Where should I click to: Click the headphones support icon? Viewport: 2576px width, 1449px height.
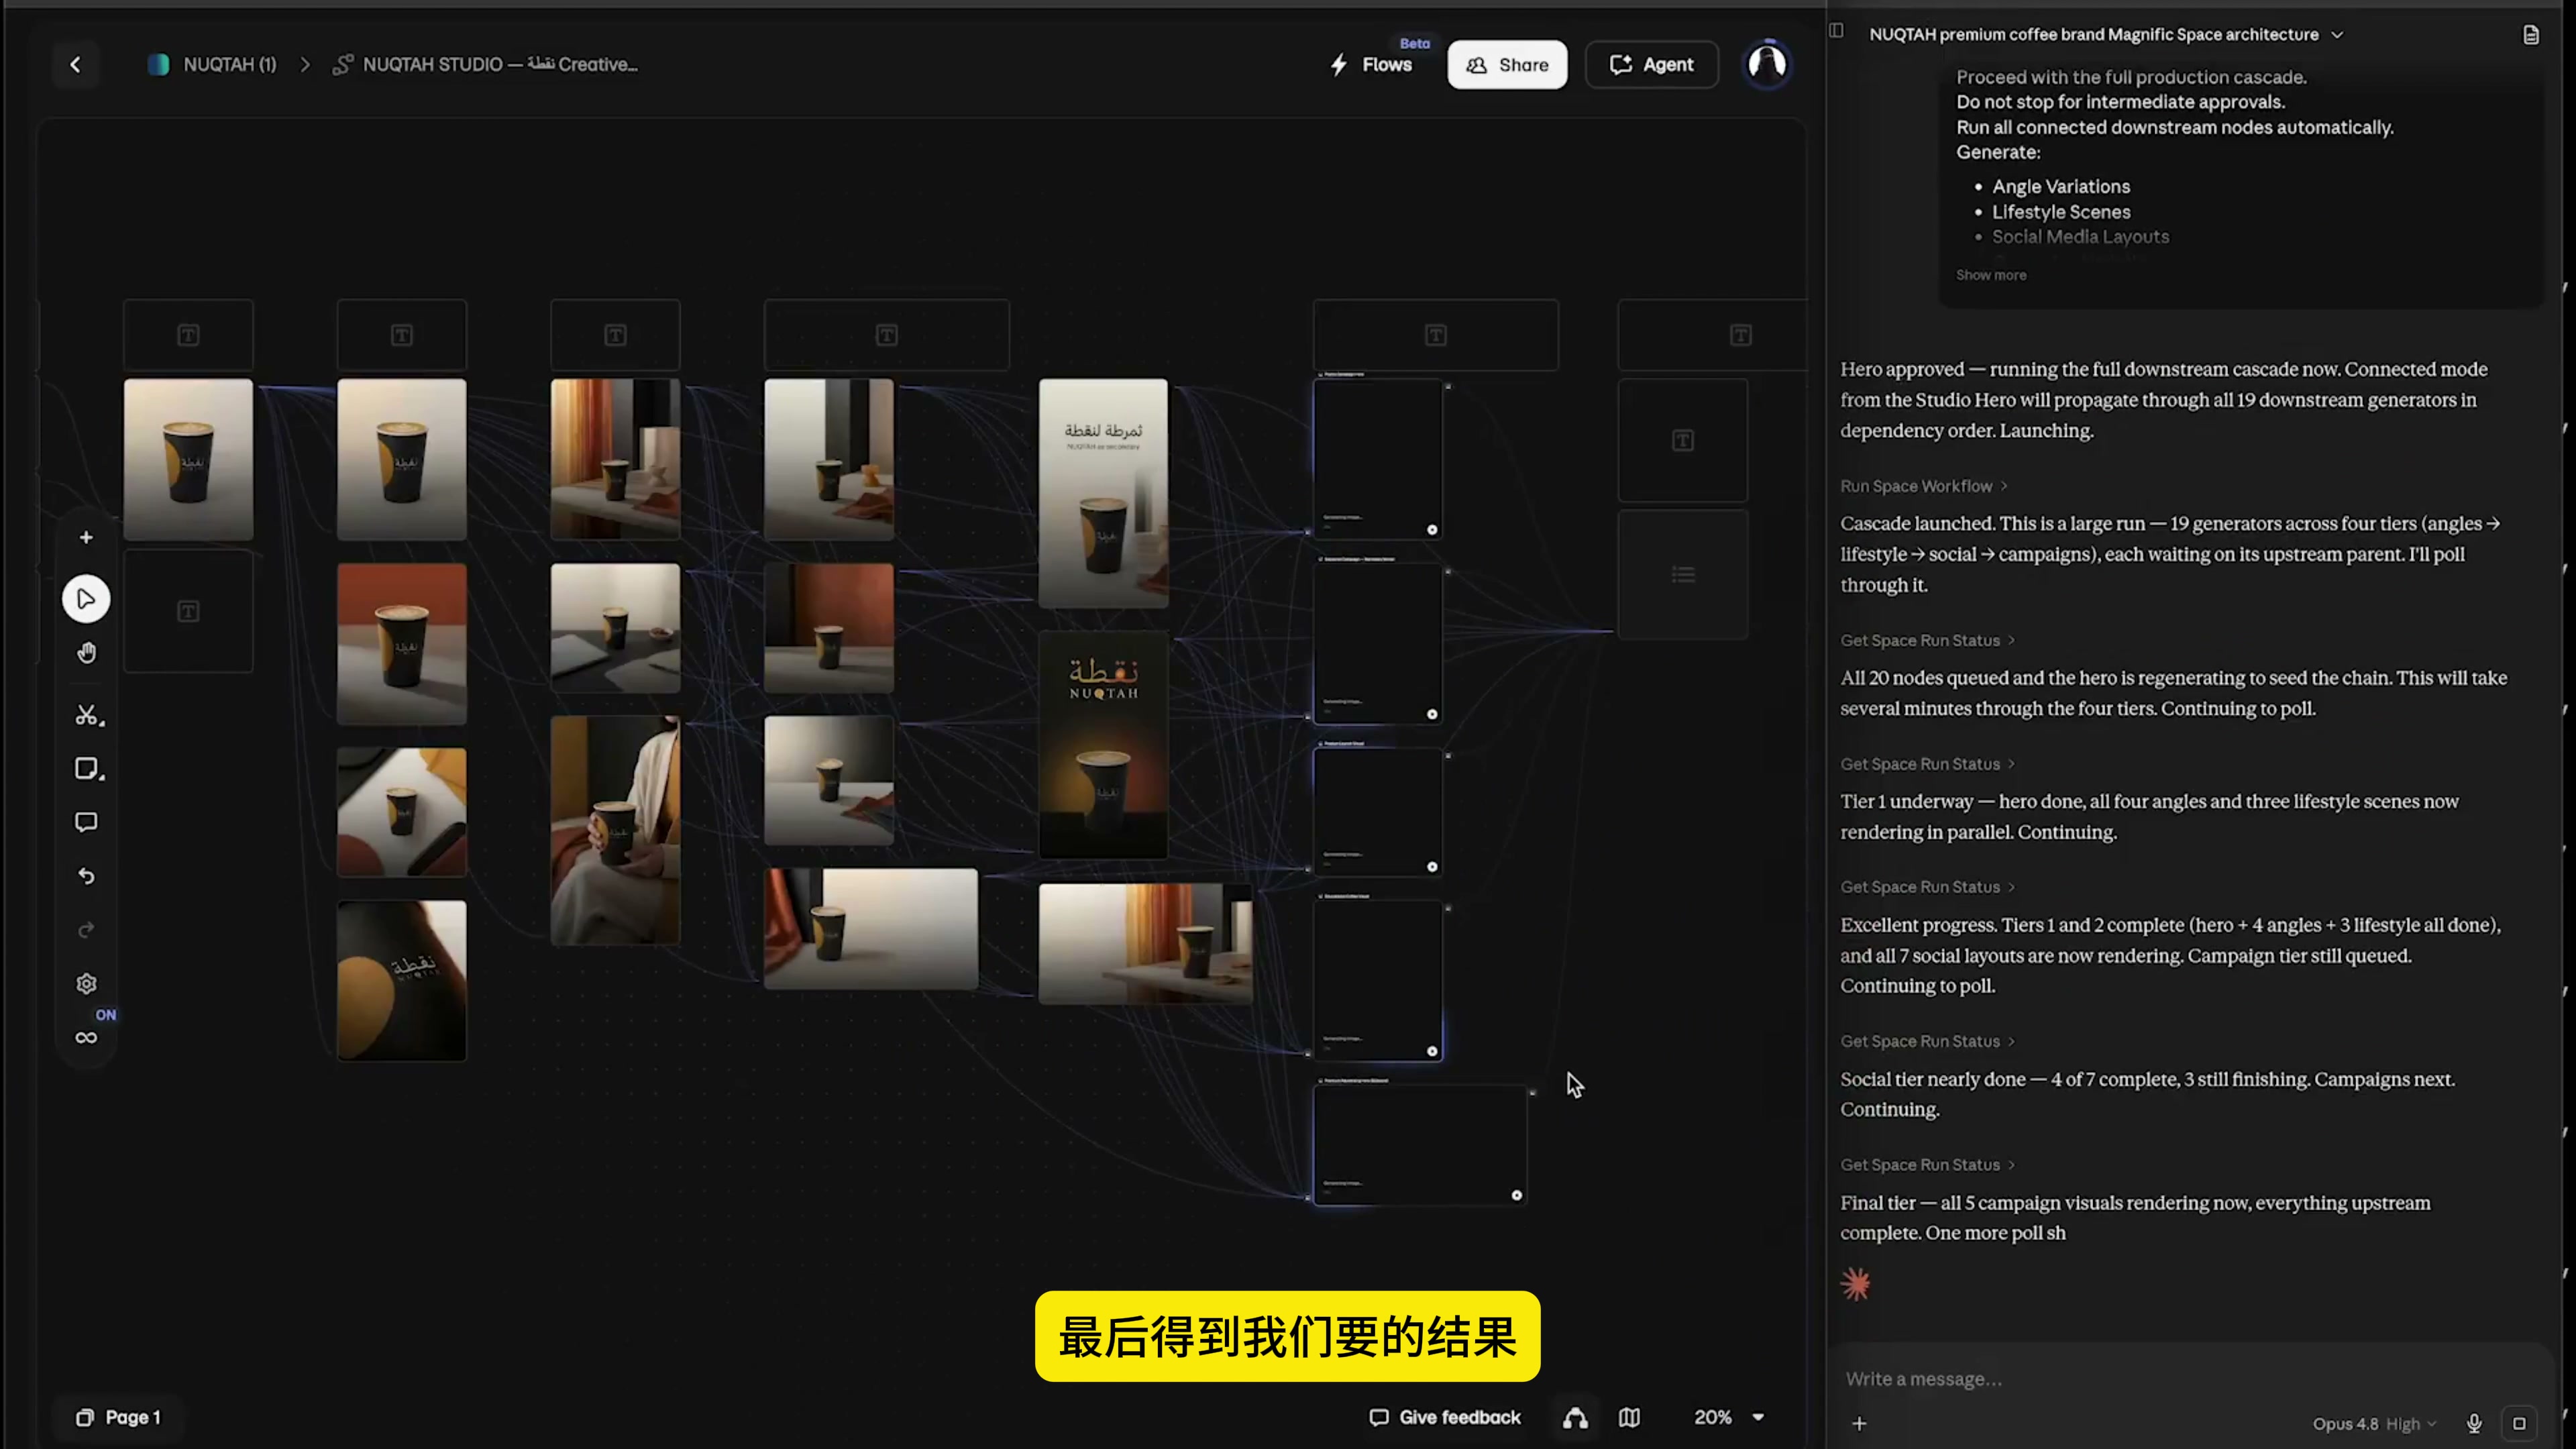(1575, 1417)
